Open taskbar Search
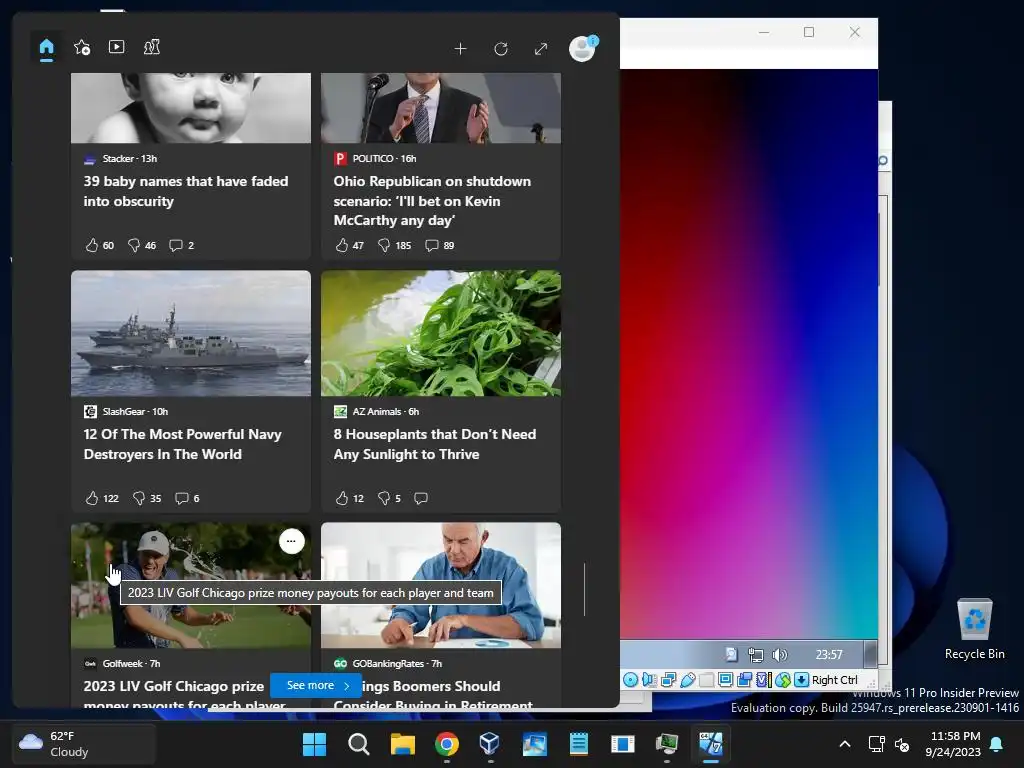The image size is (1024, 768). (x=359, y=744)
